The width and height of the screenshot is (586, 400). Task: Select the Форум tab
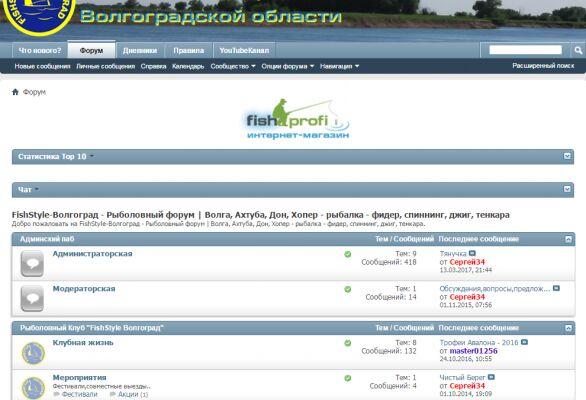[91, 50]
